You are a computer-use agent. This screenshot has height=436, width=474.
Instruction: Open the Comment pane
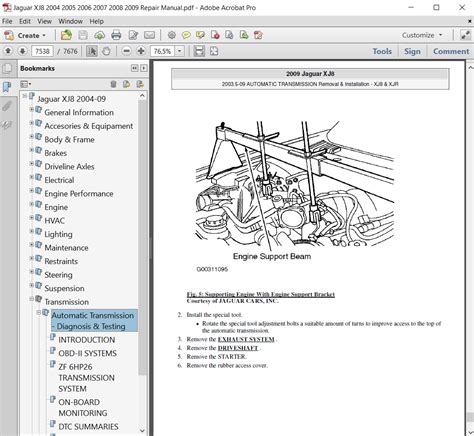[x=451, y=51]
